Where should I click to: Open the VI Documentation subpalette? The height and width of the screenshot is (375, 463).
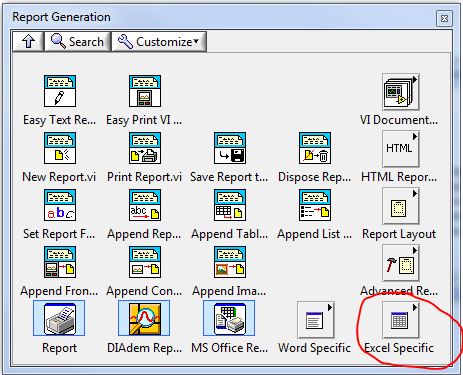click(x=400, y=92)
